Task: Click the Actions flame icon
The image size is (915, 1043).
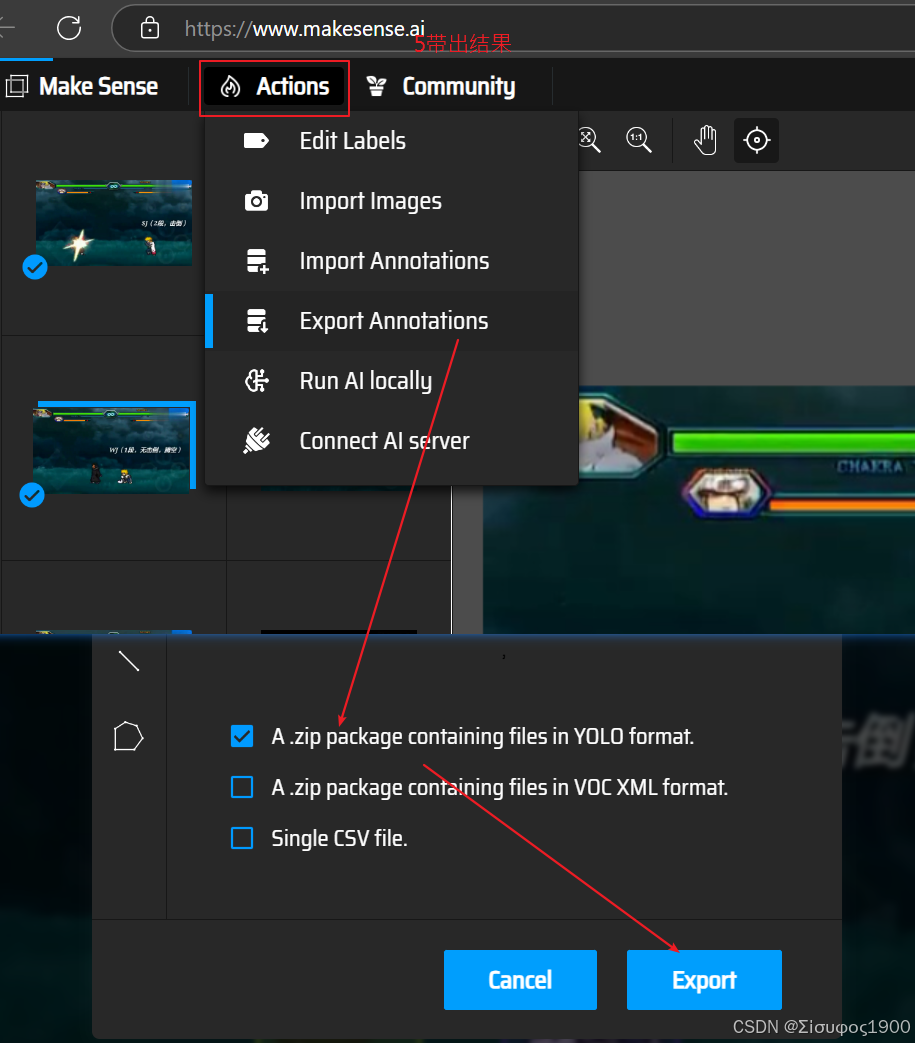Action: tap(230, 86)
